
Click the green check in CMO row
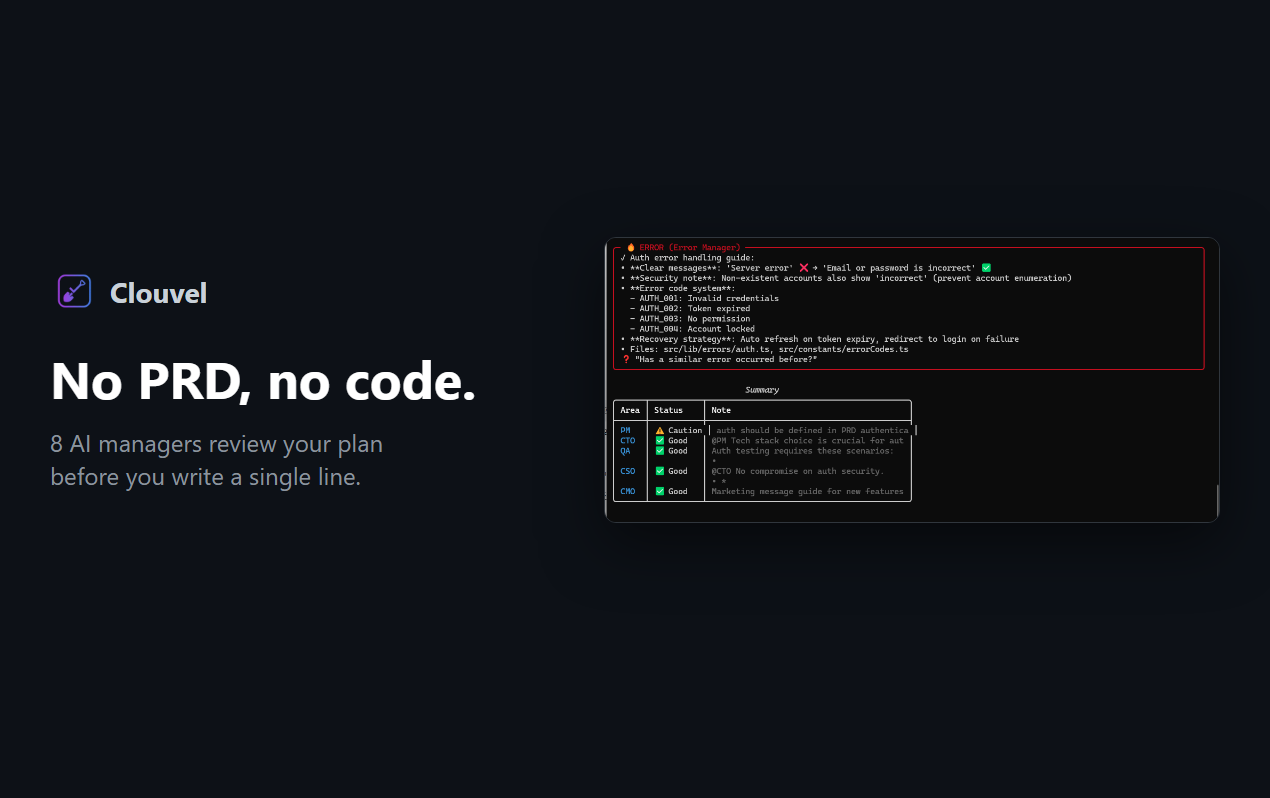pyautogui.click(x=660, y=492)
